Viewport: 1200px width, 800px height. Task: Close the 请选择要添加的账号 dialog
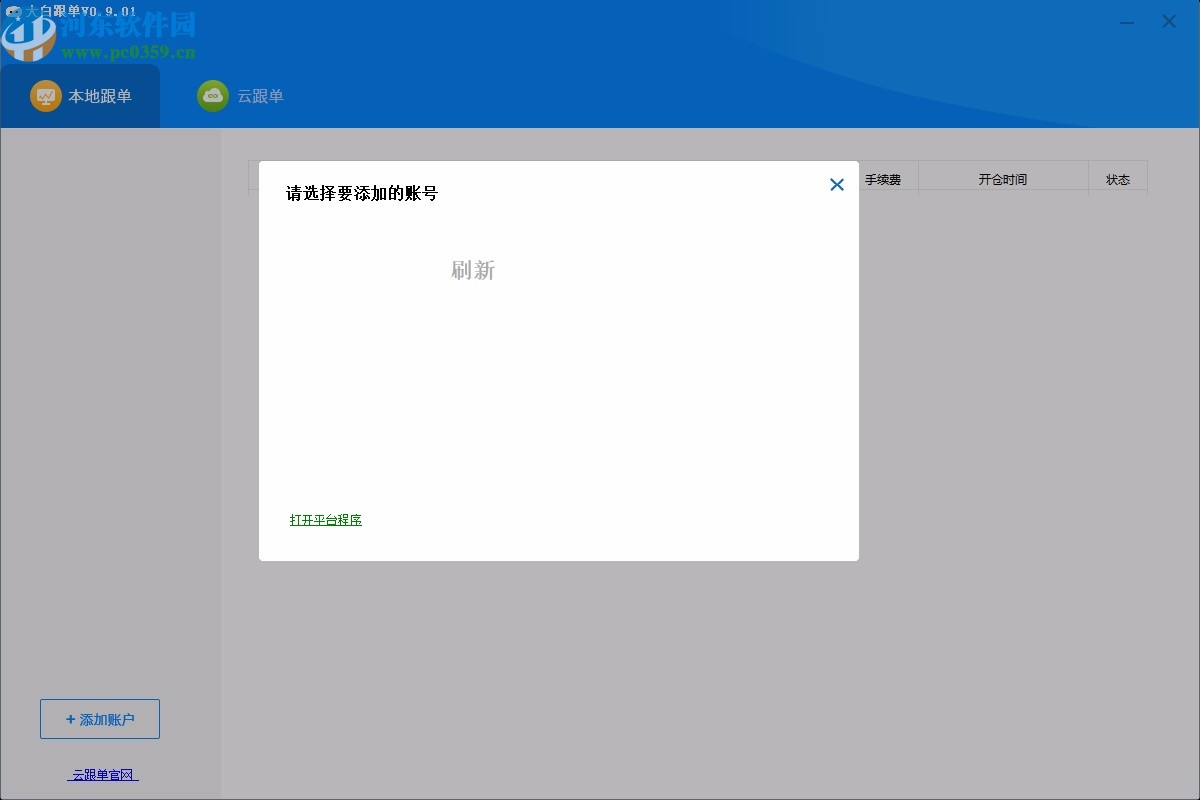coord(837,185)
